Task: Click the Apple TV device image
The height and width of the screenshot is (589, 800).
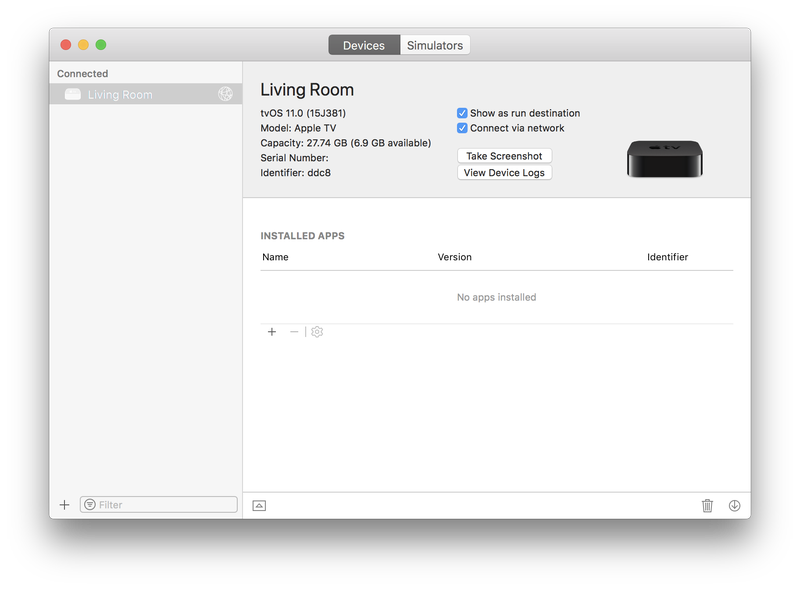Action: coord(665,159)
